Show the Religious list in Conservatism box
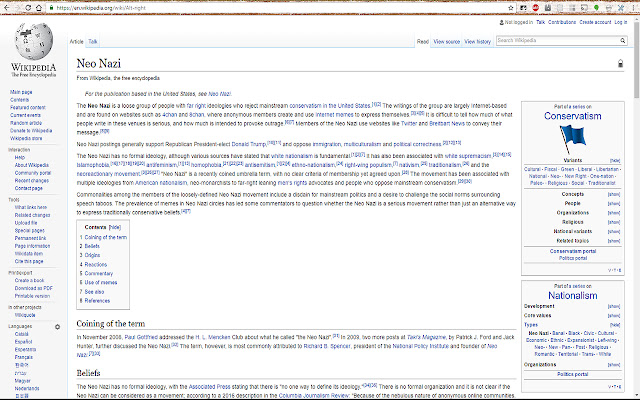 (614, 222)
